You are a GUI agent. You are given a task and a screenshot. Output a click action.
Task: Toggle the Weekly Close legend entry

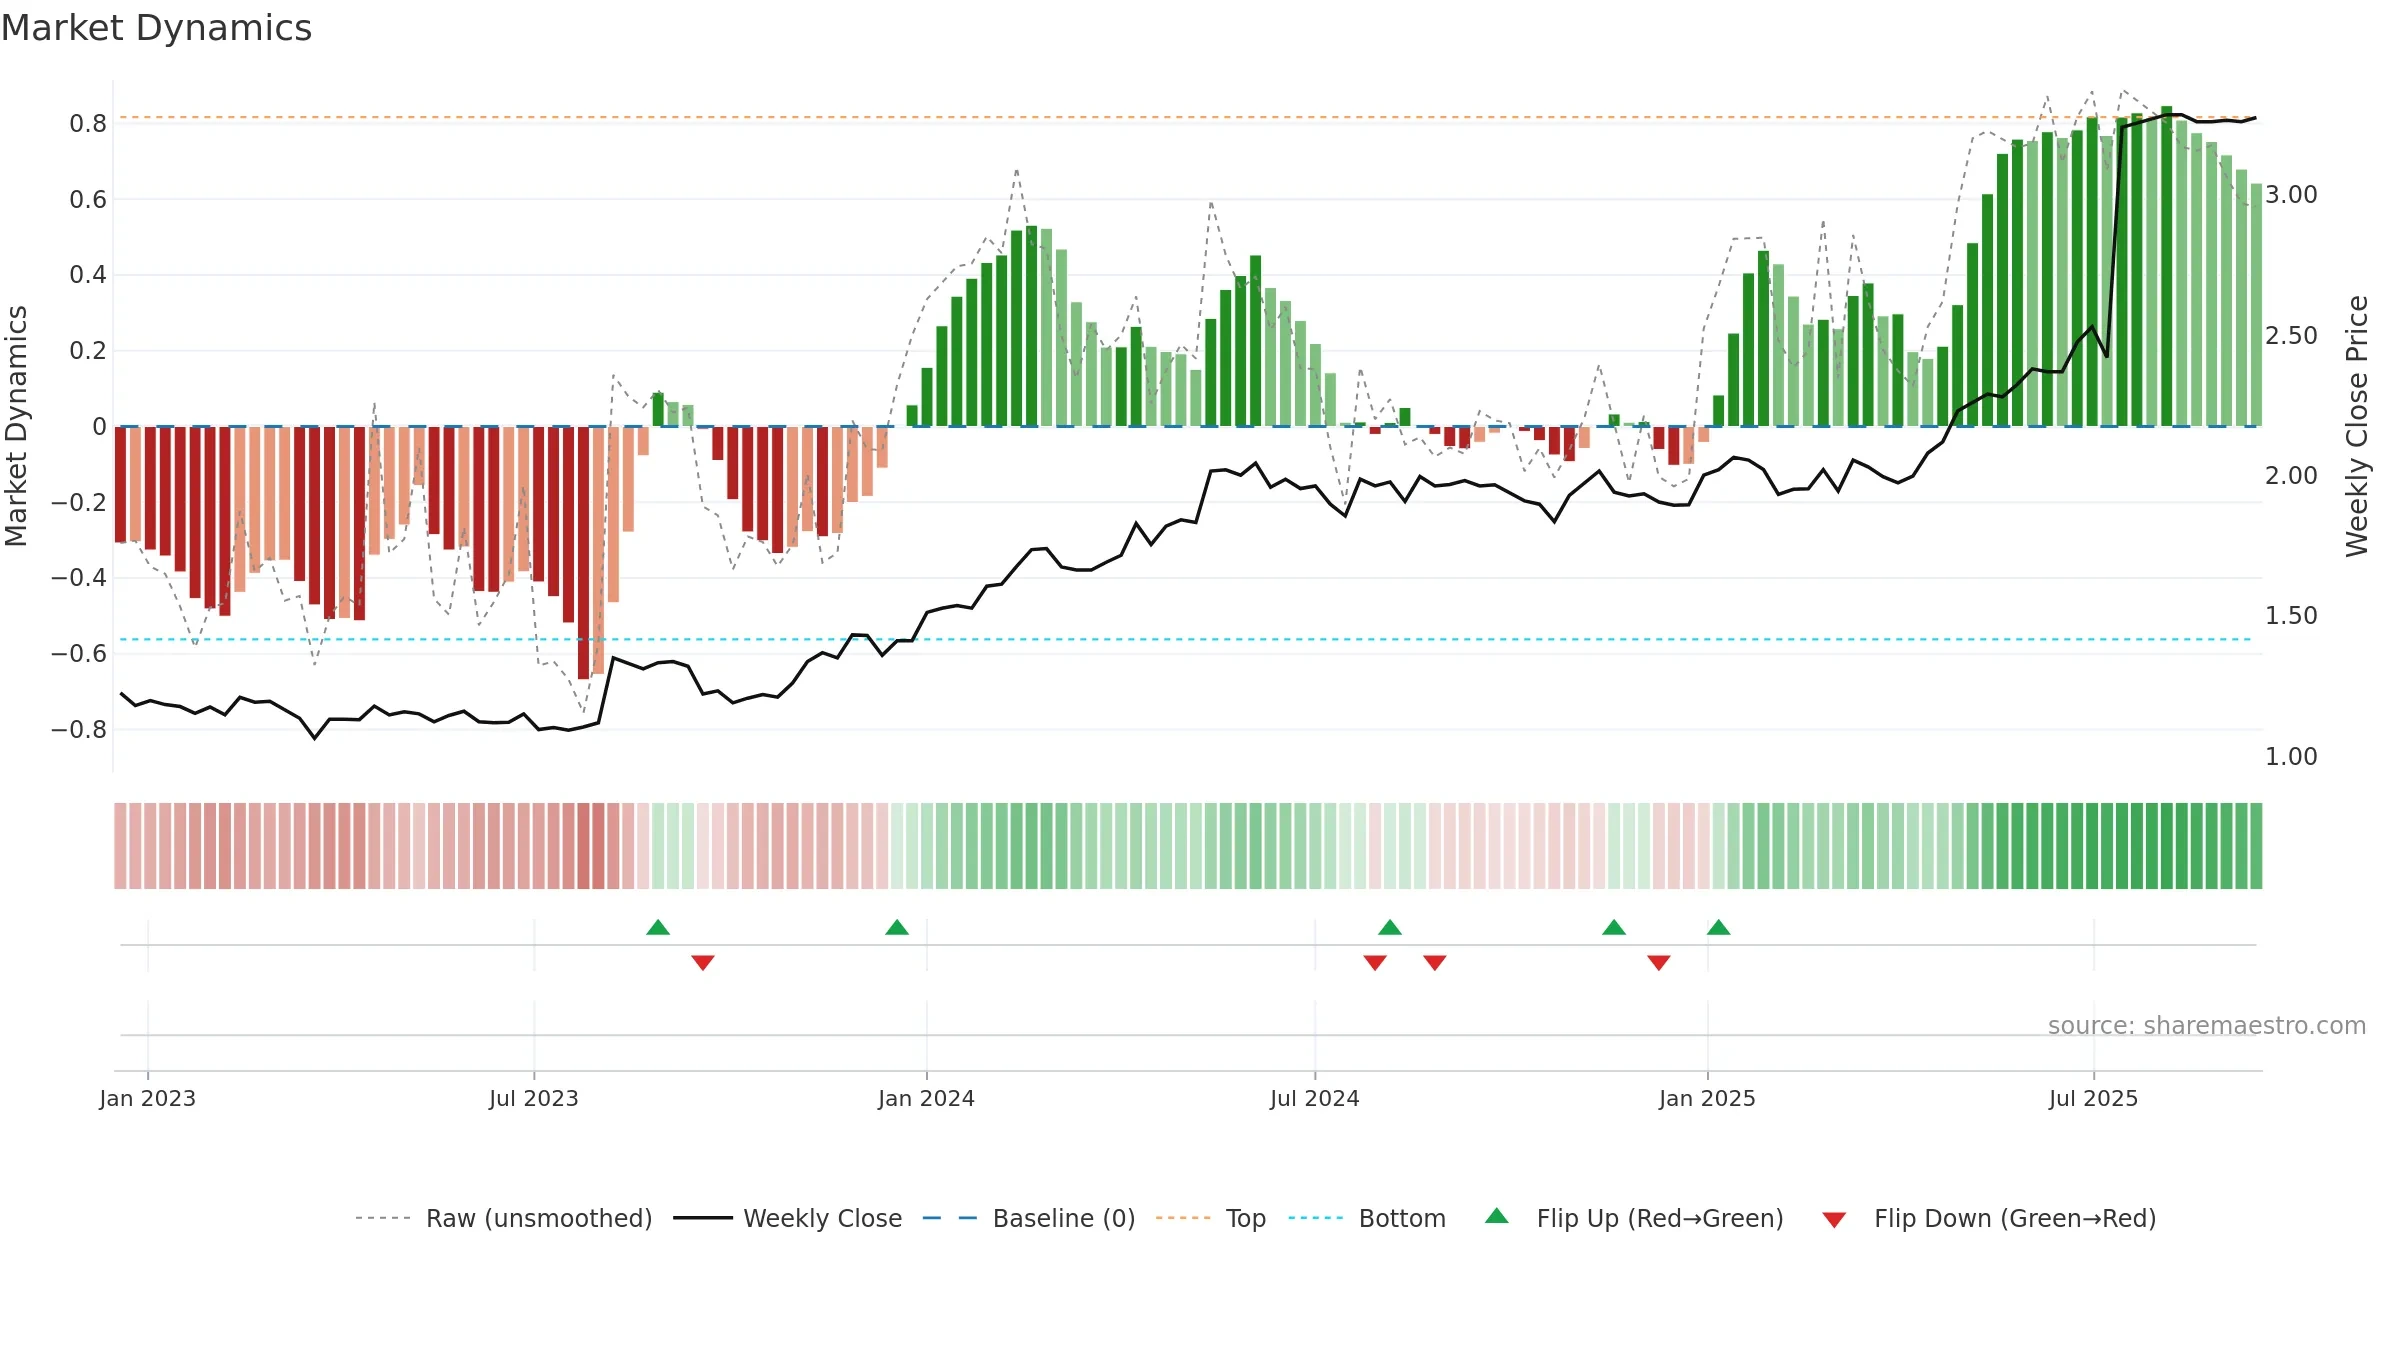point(788,1219)
